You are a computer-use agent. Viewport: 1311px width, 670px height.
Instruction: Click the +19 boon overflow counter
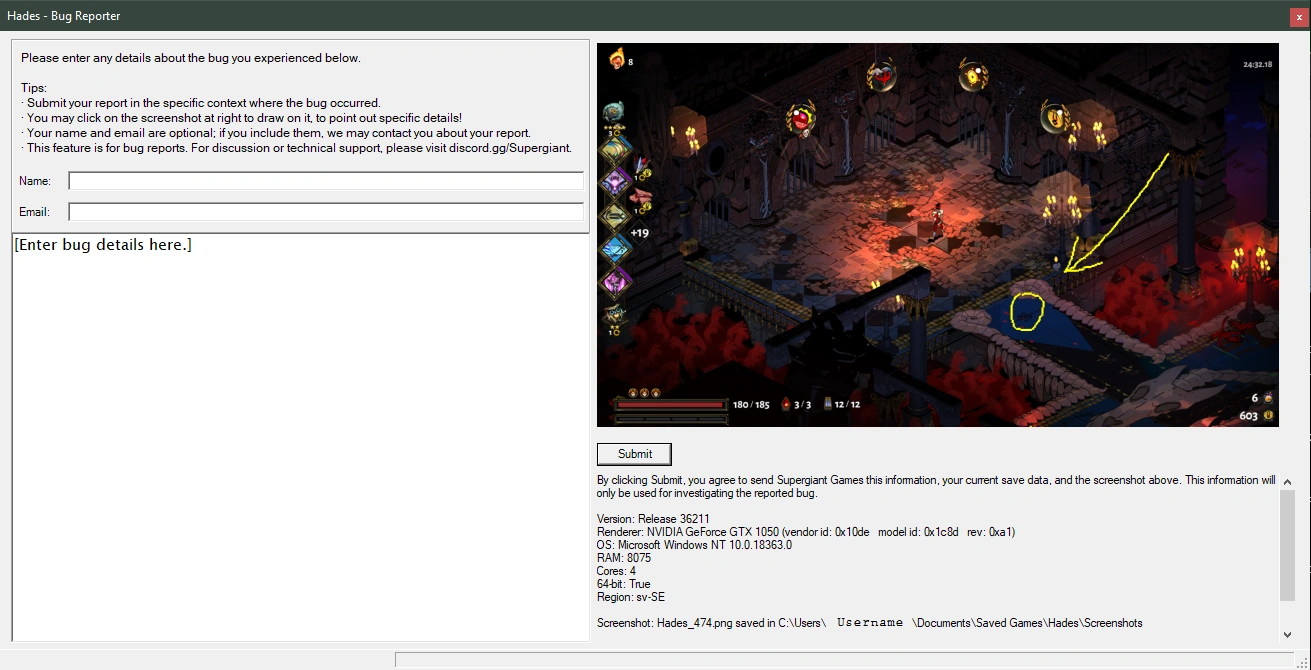pyautogui.click(x=639, y=233)
